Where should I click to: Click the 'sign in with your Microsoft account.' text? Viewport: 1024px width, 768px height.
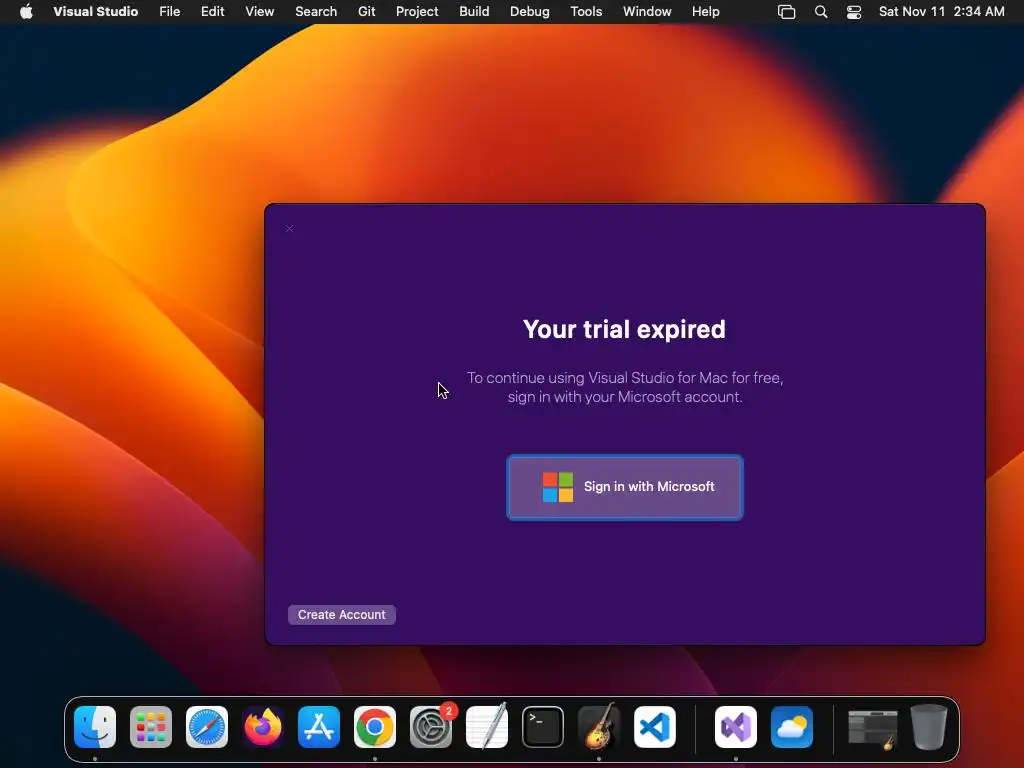pyautogui.click(x=625, y=397)
